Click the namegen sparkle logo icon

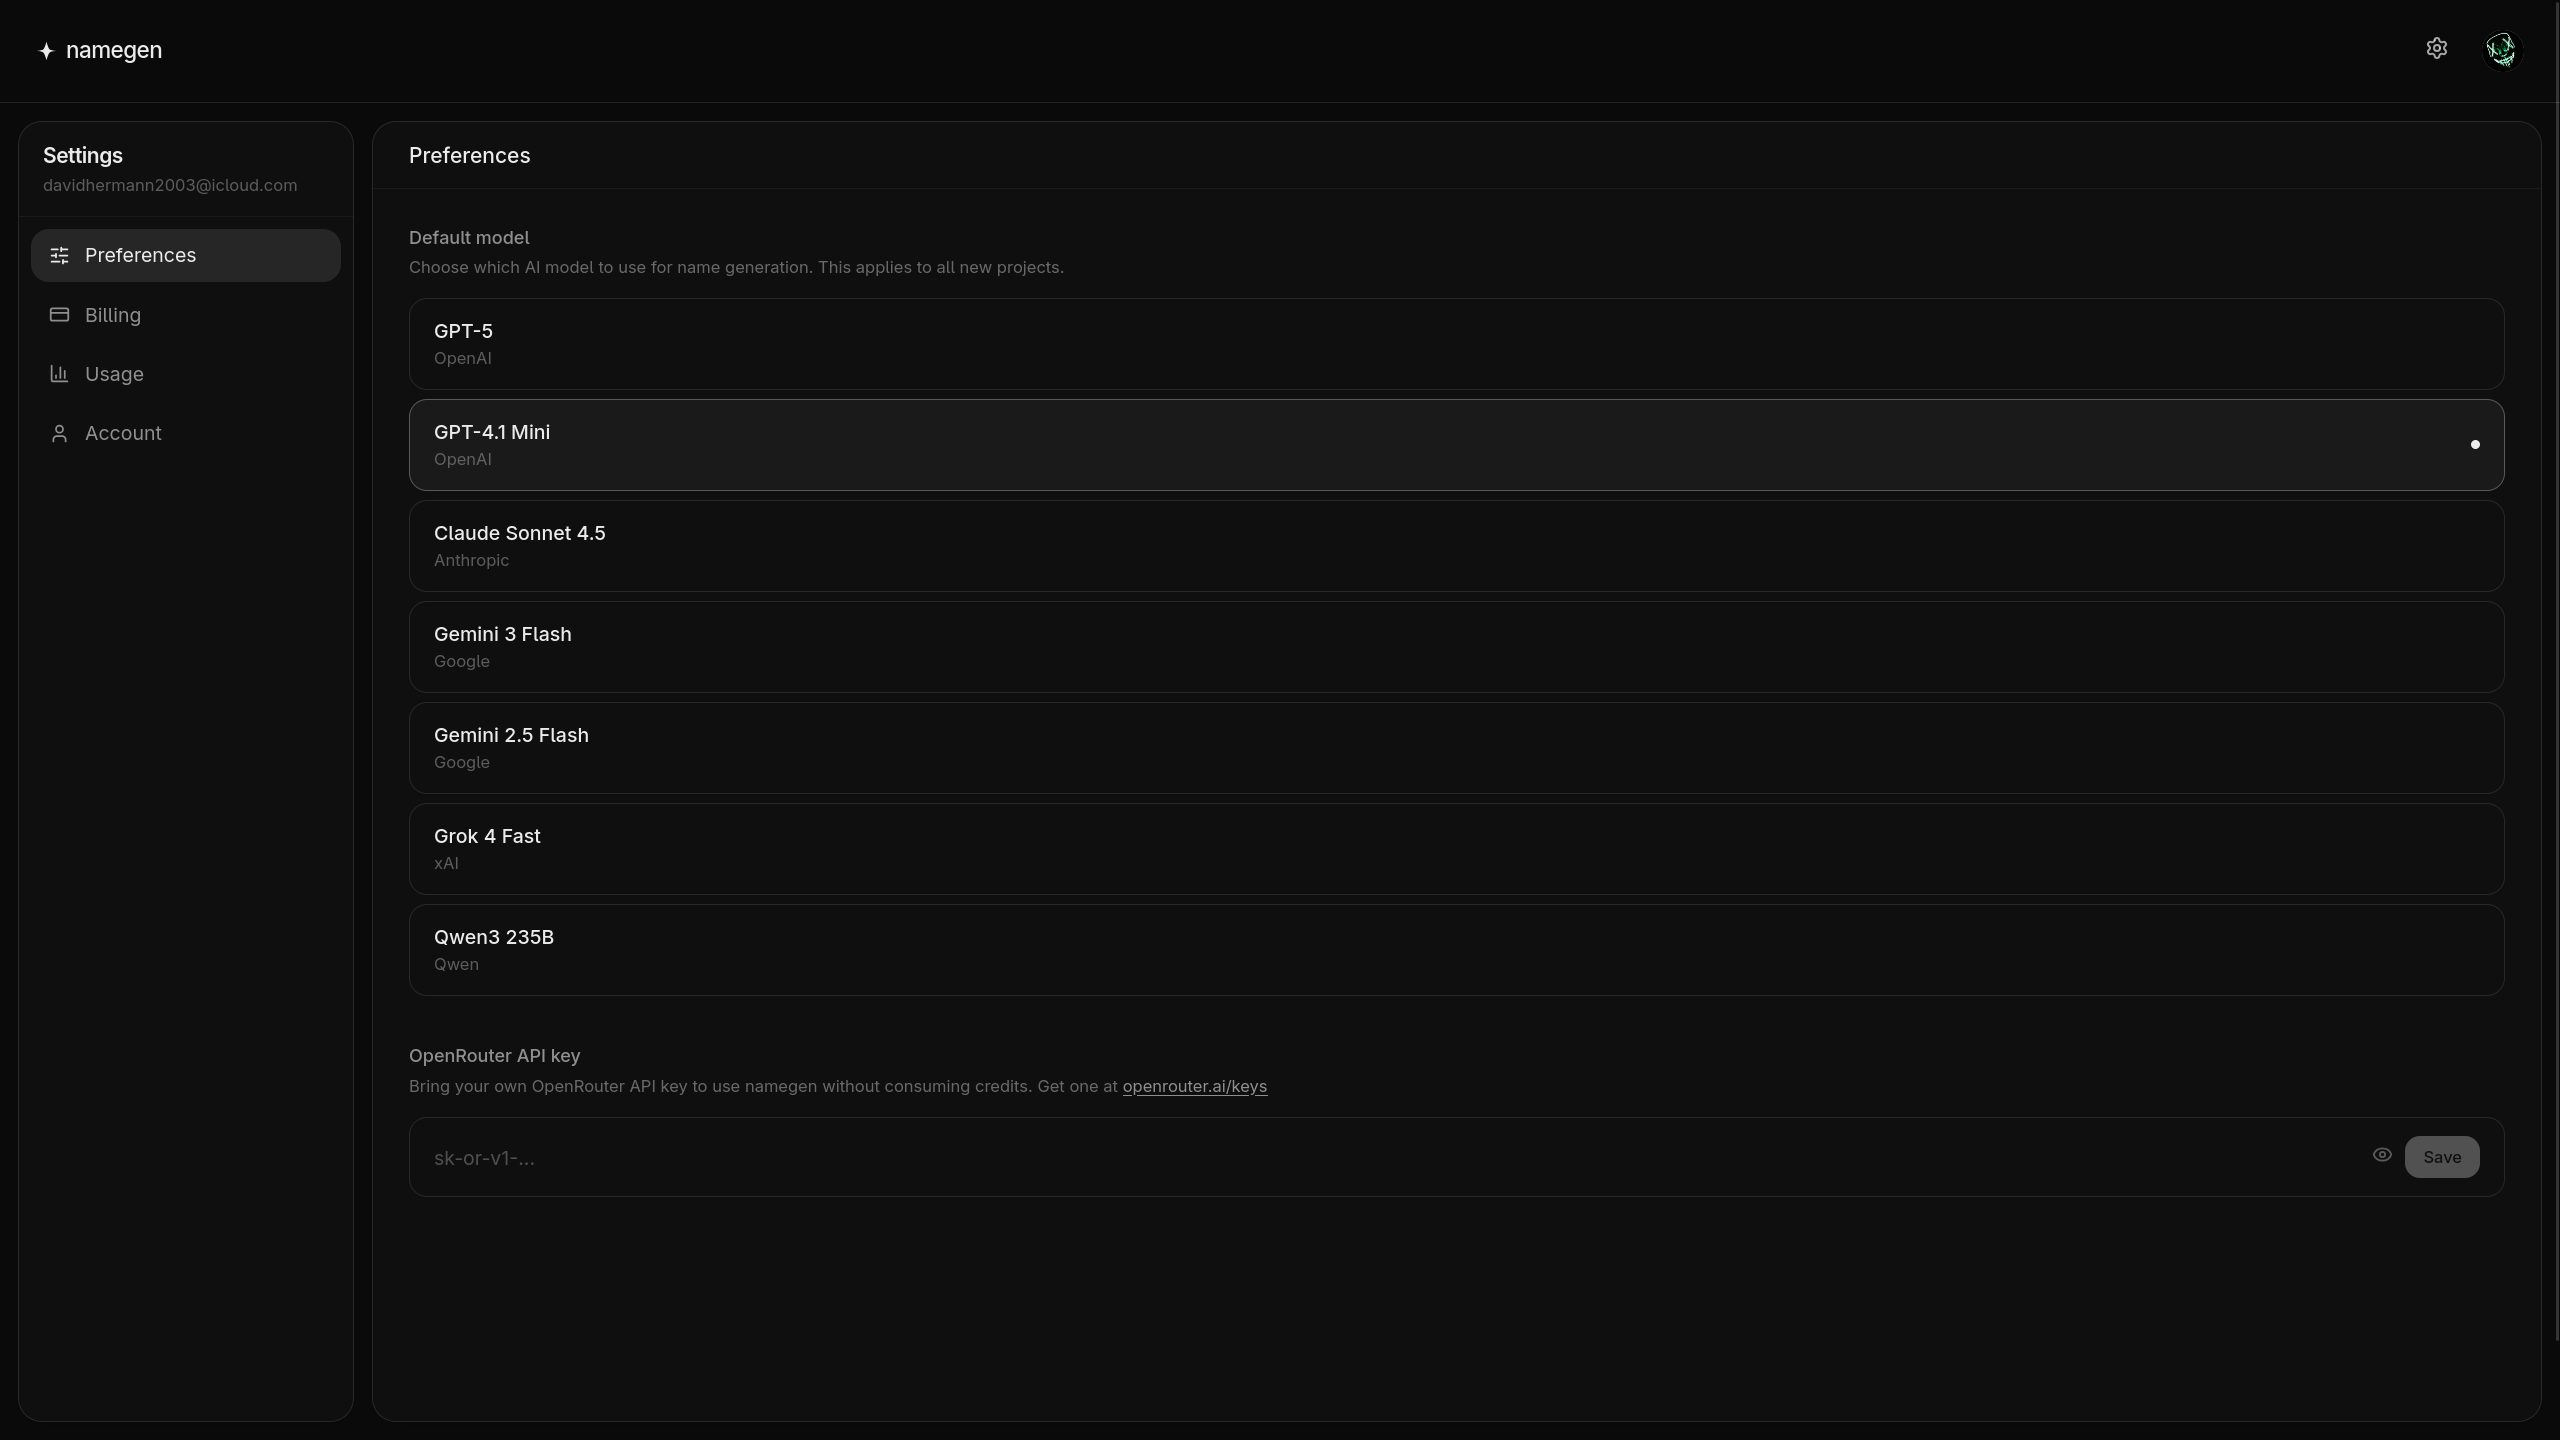pos(46,51)
